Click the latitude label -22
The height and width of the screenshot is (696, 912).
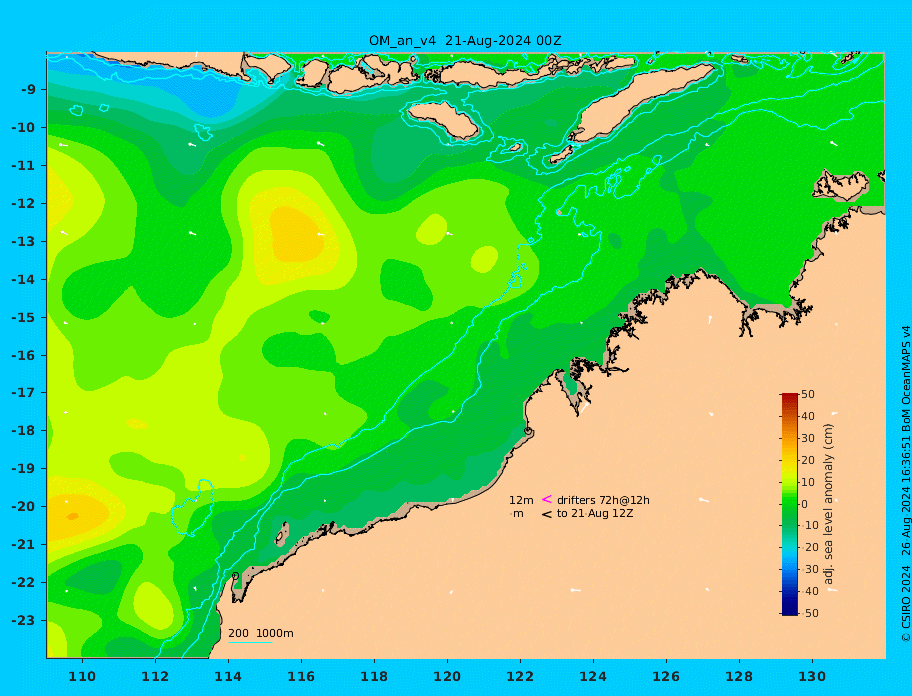[x=24, y=583]
